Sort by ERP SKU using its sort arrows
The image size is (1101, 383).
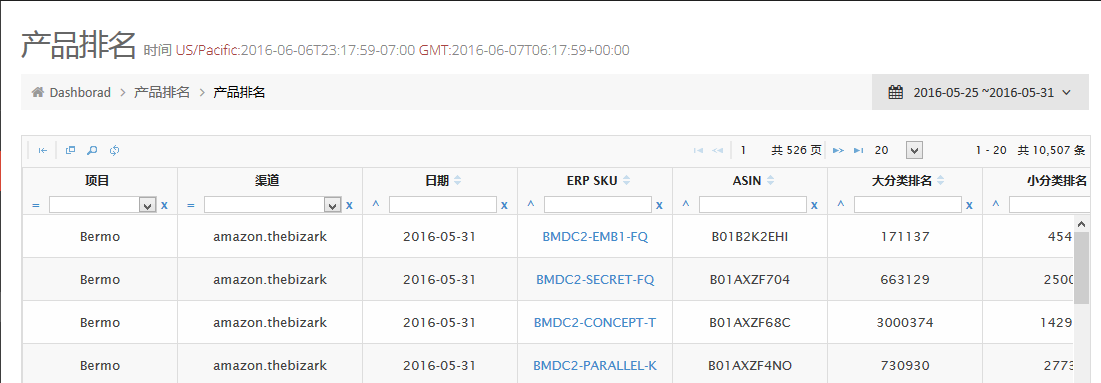point(626,181)
